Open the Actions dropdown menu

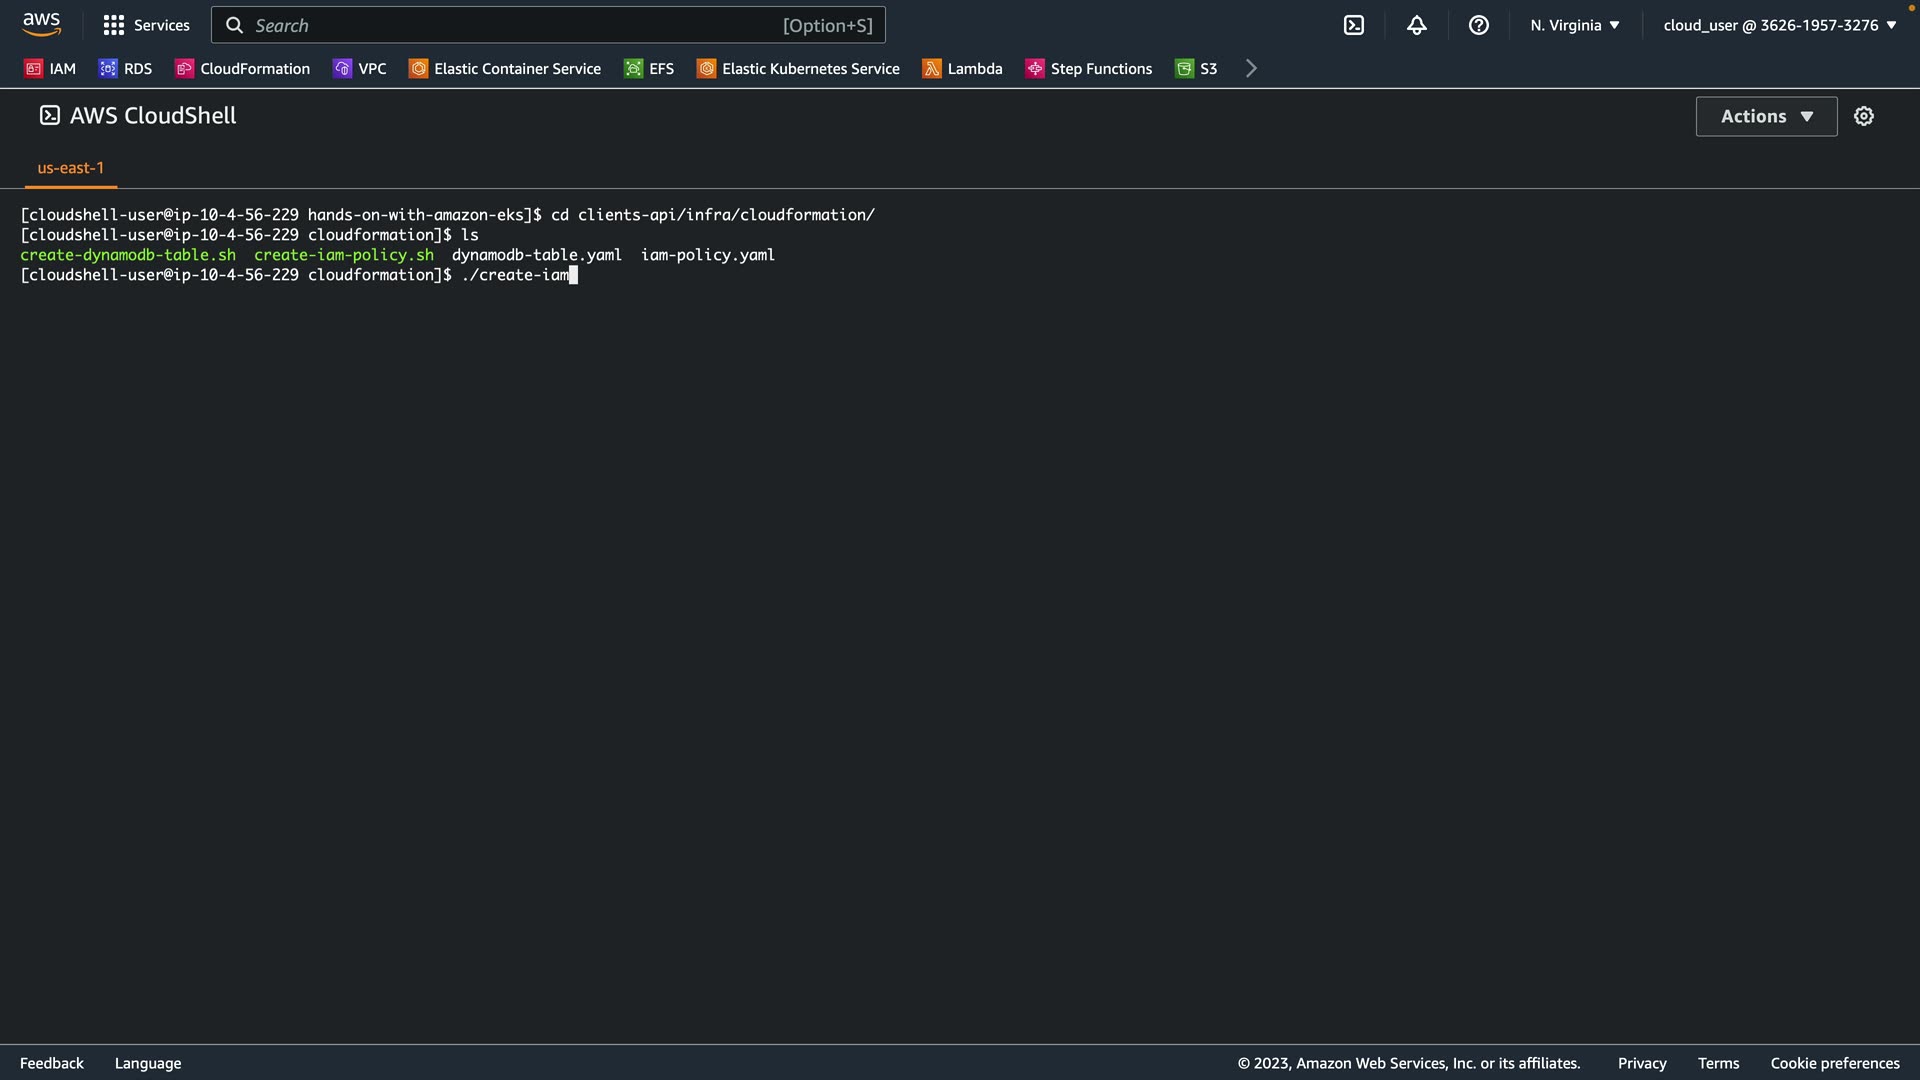(1766, 116)
